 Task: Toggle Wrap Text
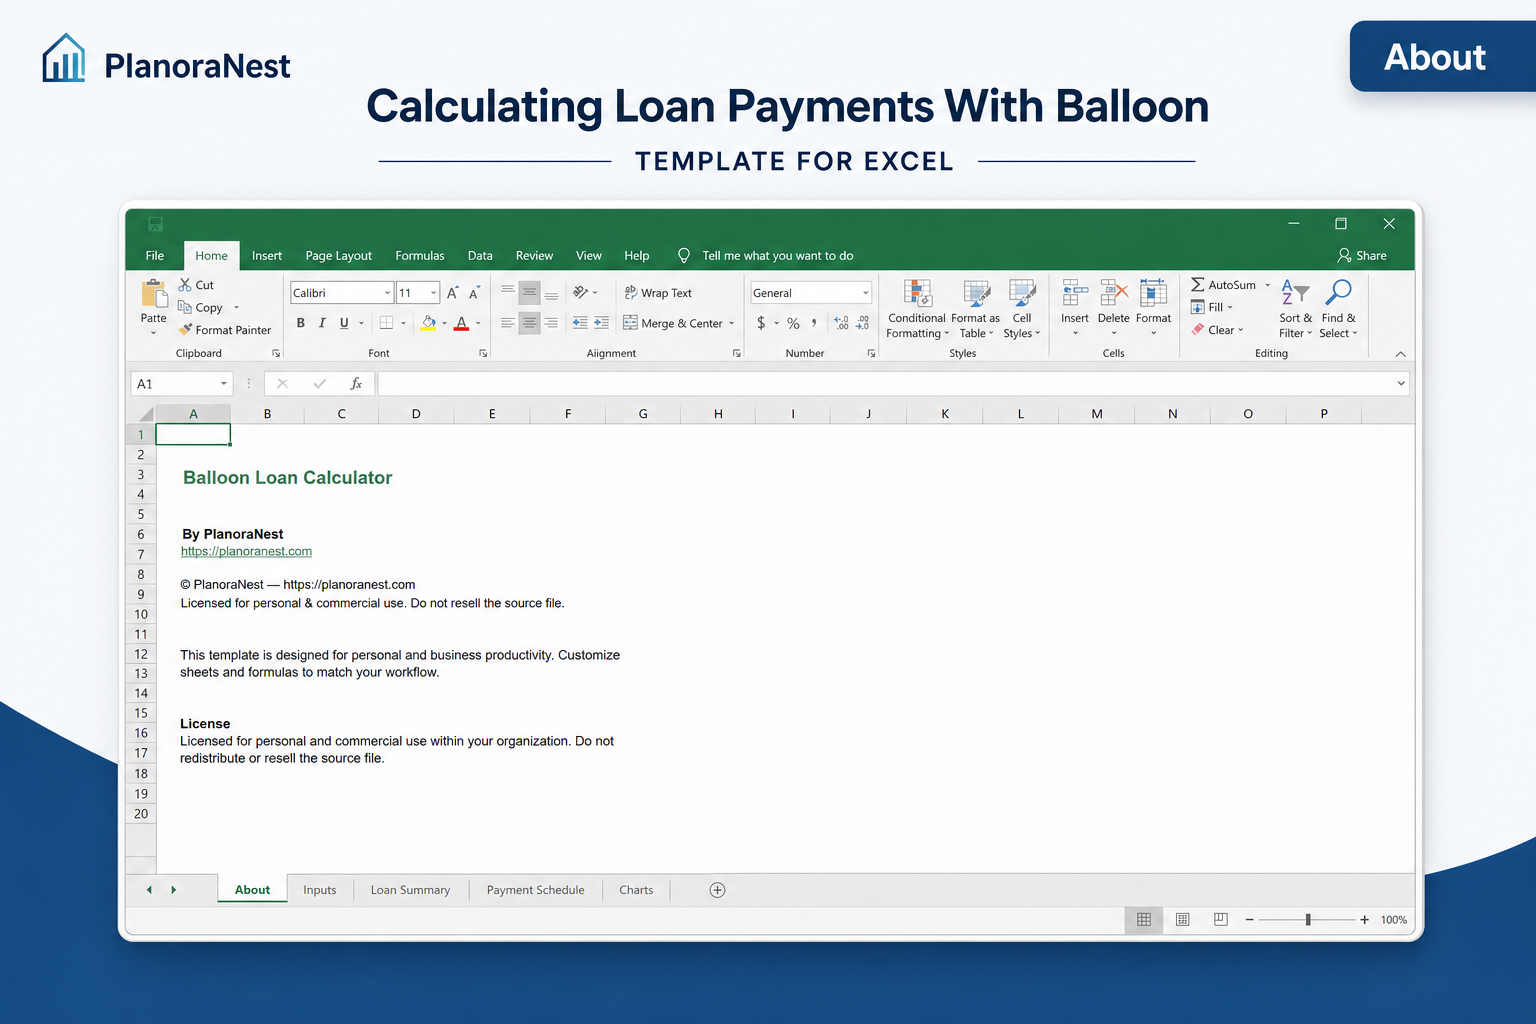click(x=658, y=293)
